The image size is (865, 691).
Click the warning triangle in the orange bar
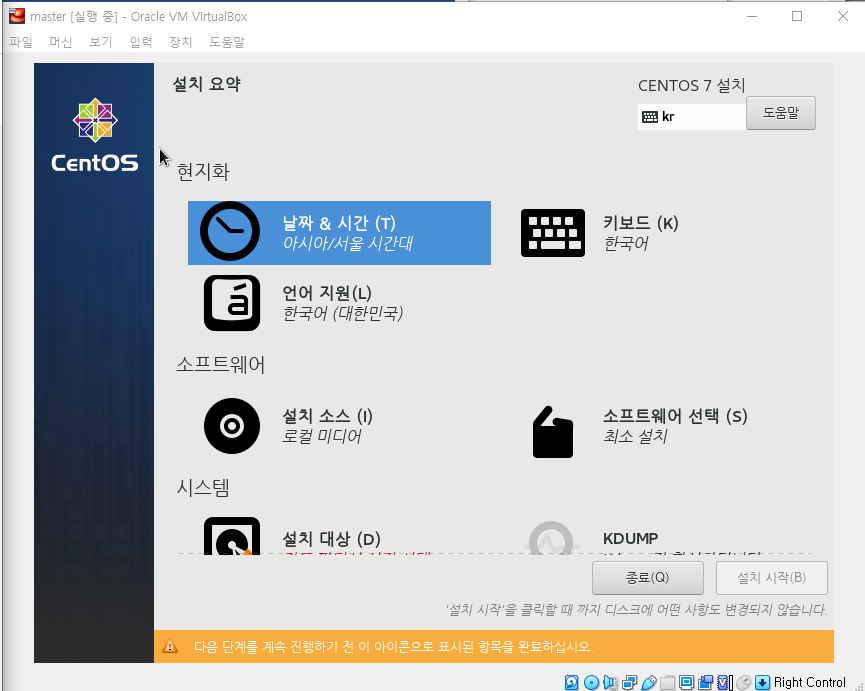(x=170, y=646)
